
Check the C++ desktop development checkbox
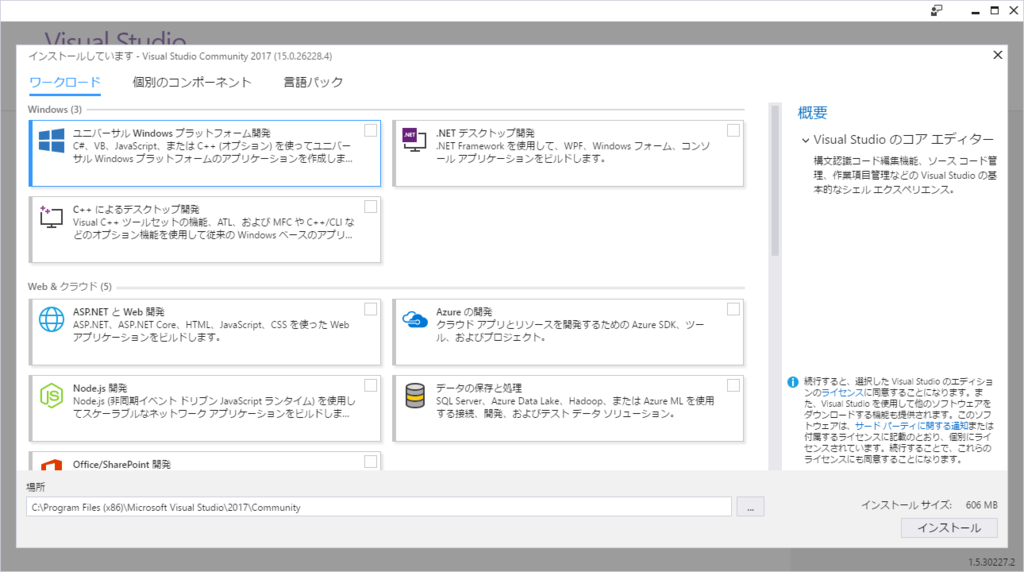(370, 207)
